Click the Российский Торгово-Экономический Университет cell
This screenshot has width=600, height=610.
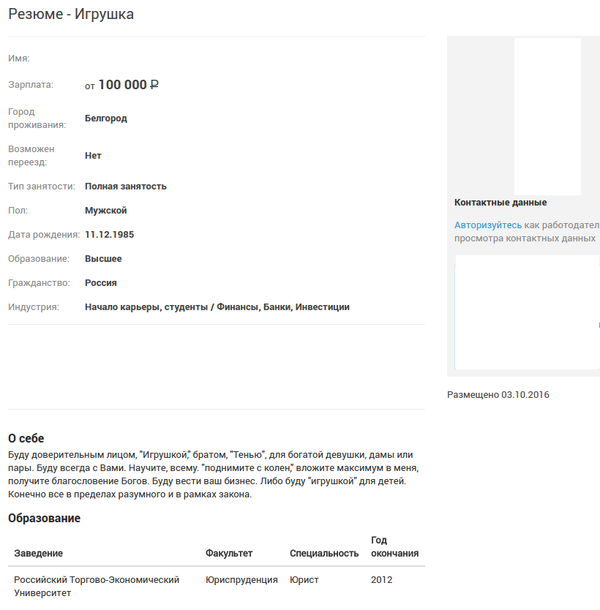pos(96,586)
